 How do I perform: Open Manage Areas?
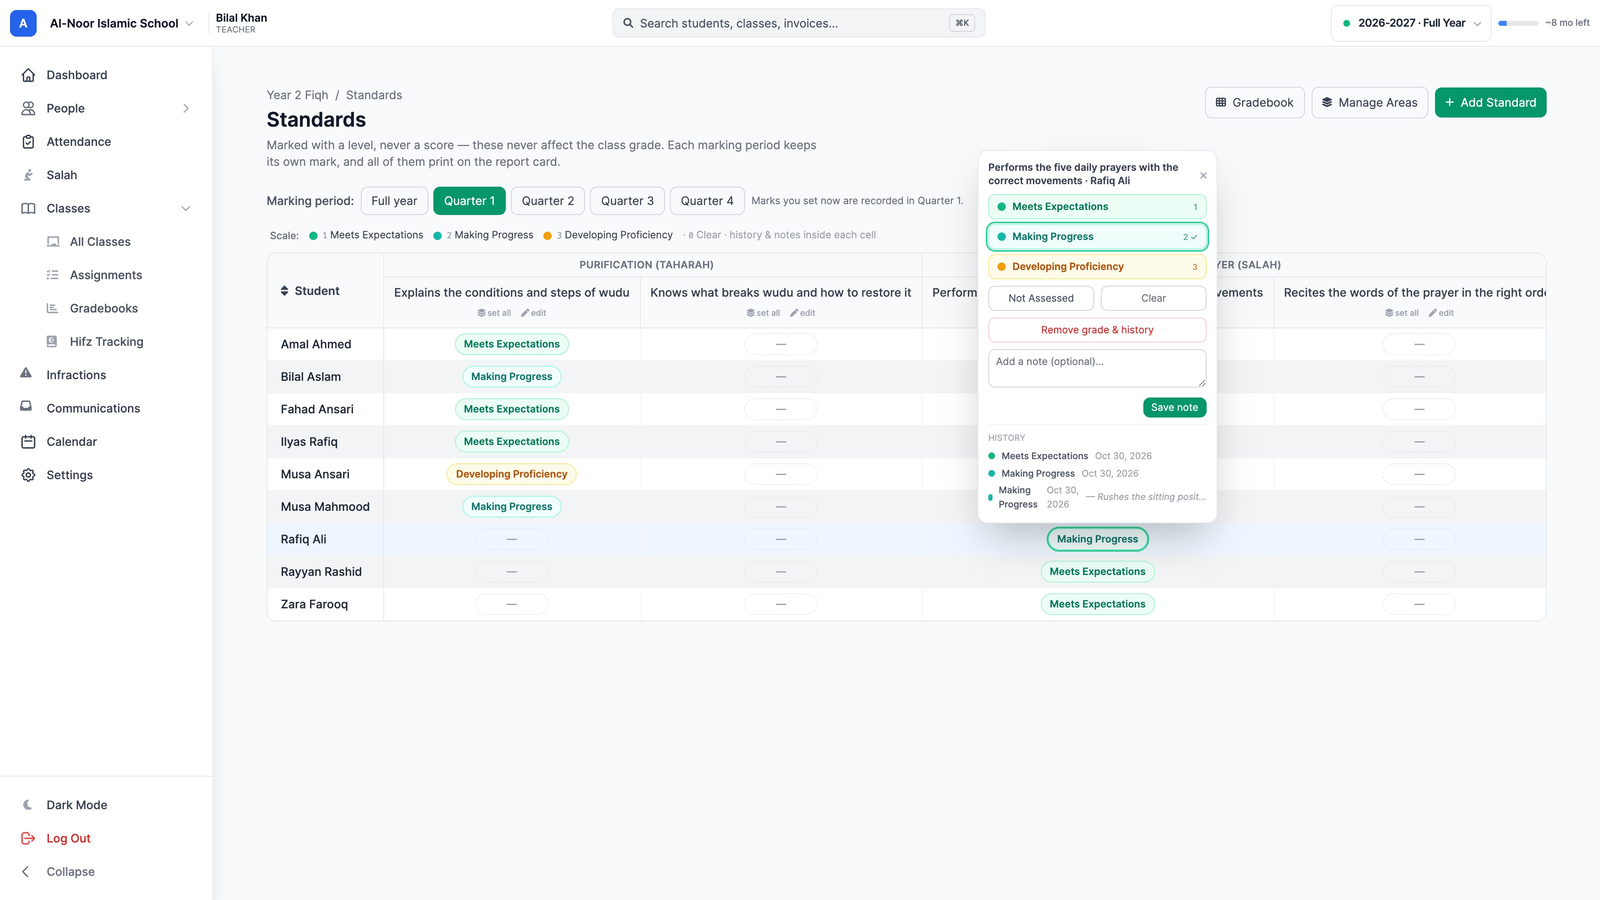coord(1369,102)
